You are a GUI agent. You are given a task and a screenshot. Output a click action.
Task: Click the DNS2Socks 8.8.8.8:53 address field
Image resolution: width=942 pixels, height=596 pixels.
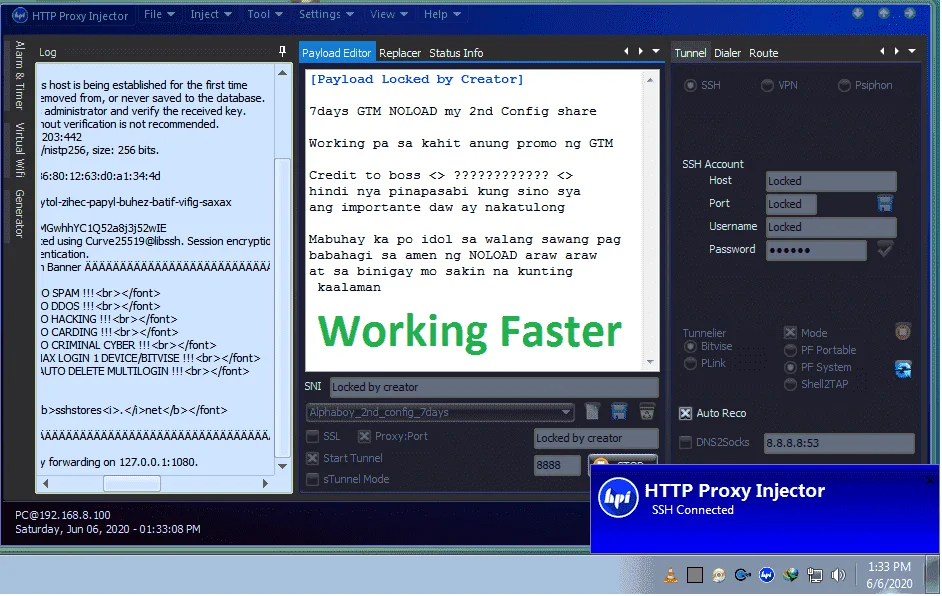839,443
